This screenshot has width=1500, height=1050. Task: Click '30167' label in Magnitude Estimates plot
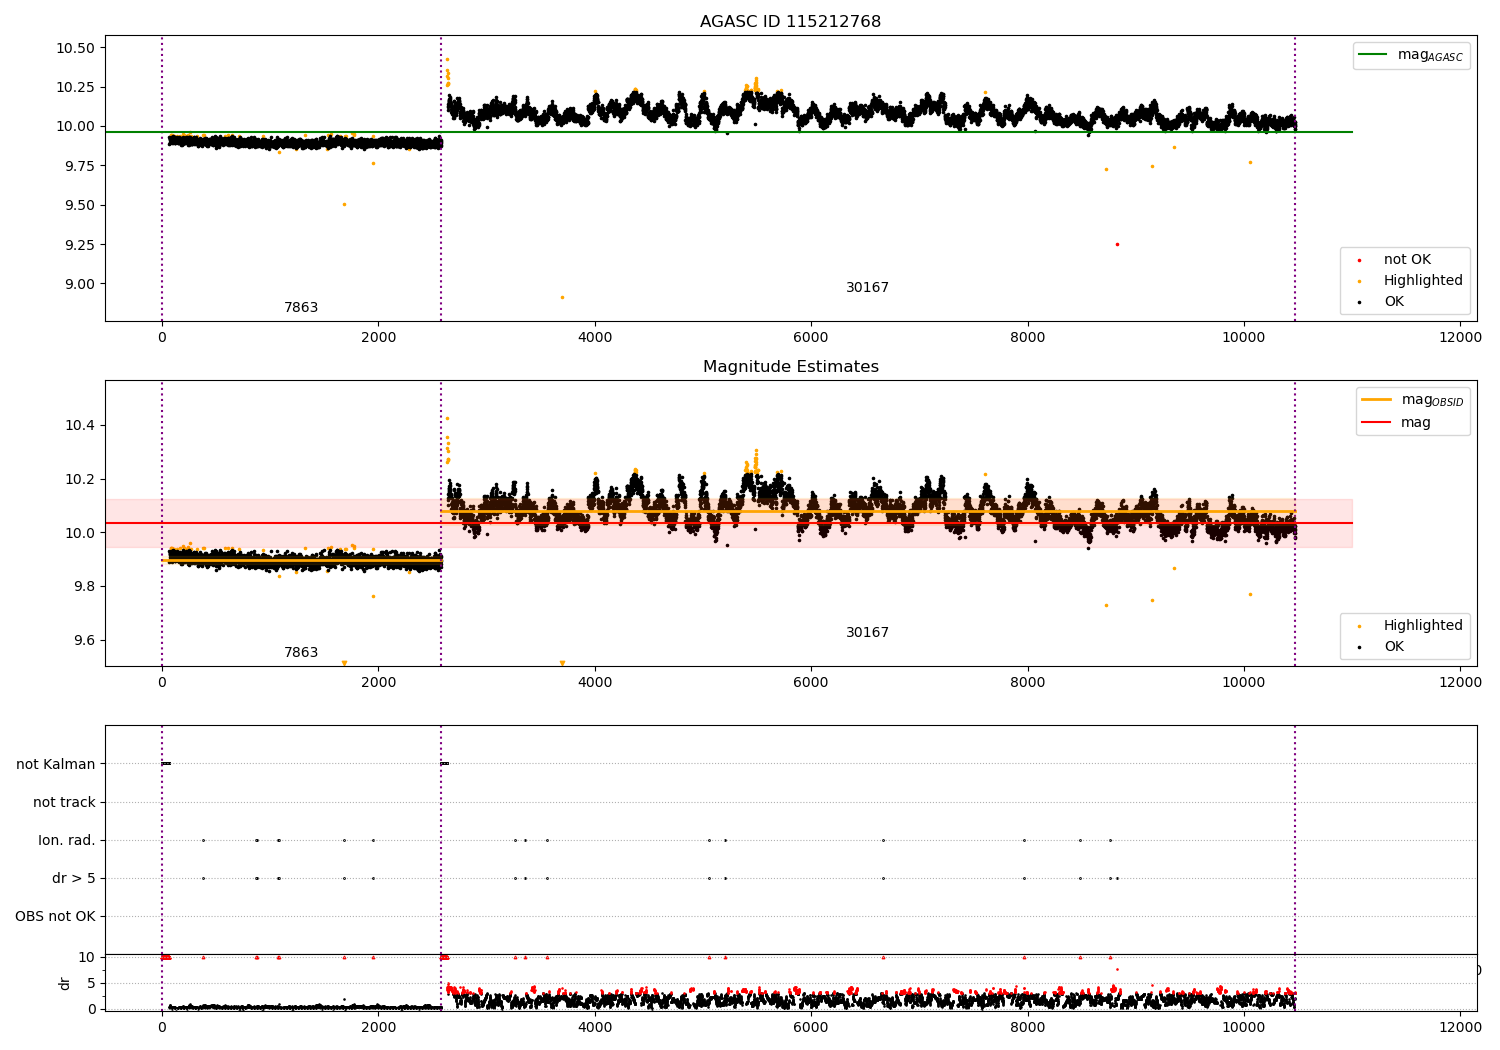[x=867, y=633]
